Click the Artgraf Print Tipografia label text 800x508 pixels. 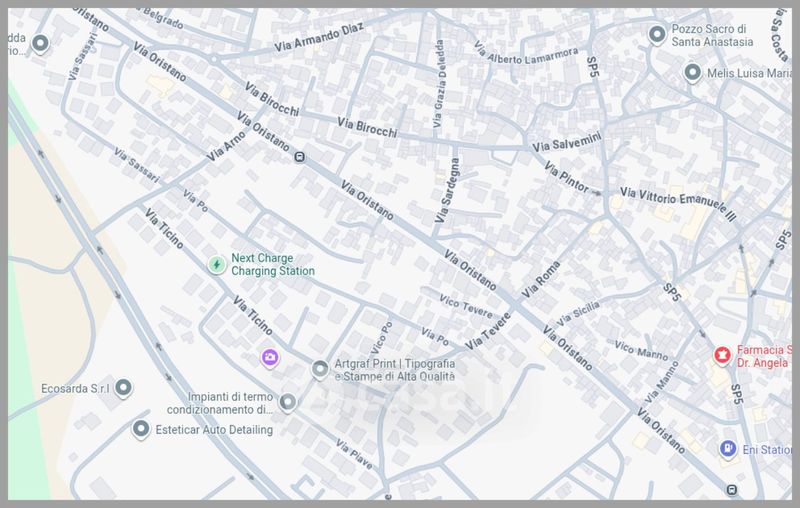point(393,370)
